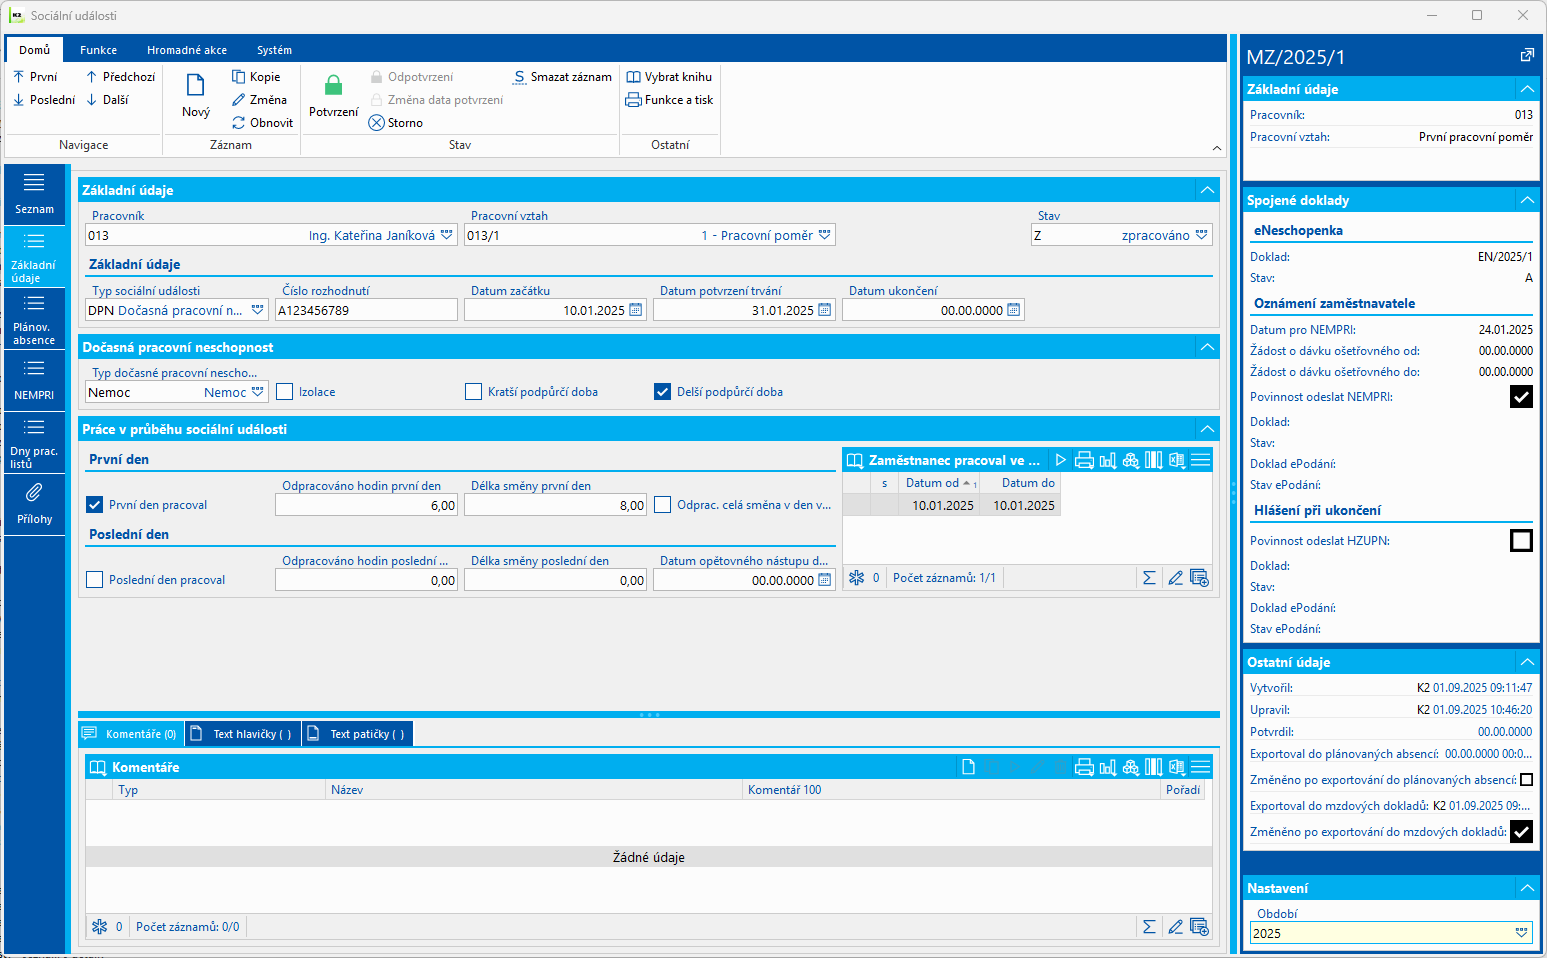
Task: Collapse Práce v průběhu sociální události section
Action: point(1208,429)
